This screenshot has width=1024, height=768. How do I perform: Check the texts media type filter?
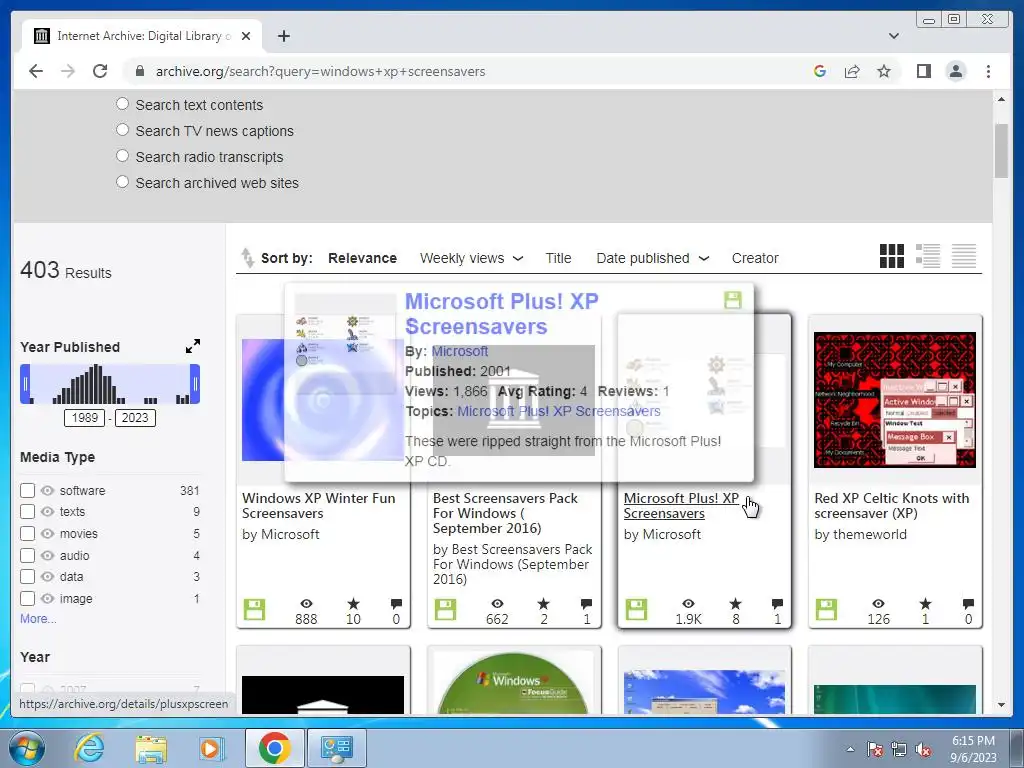point(27,511)
